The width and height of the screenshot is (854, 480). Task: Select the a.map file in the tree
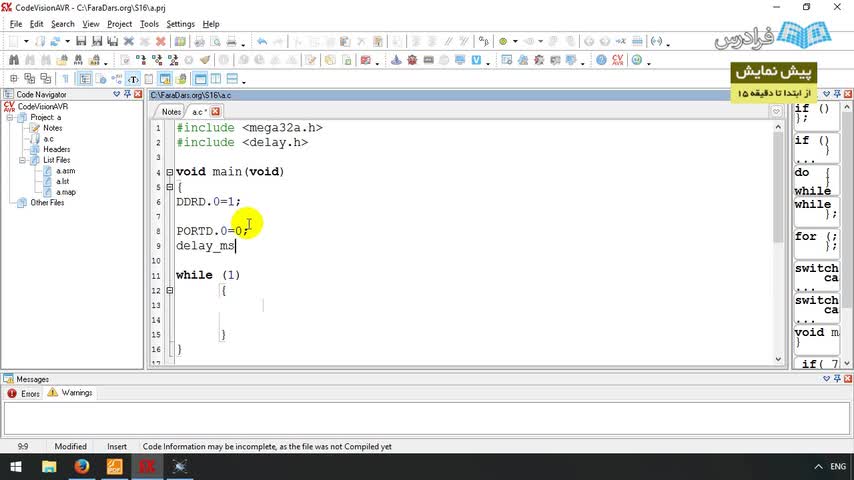66,192
